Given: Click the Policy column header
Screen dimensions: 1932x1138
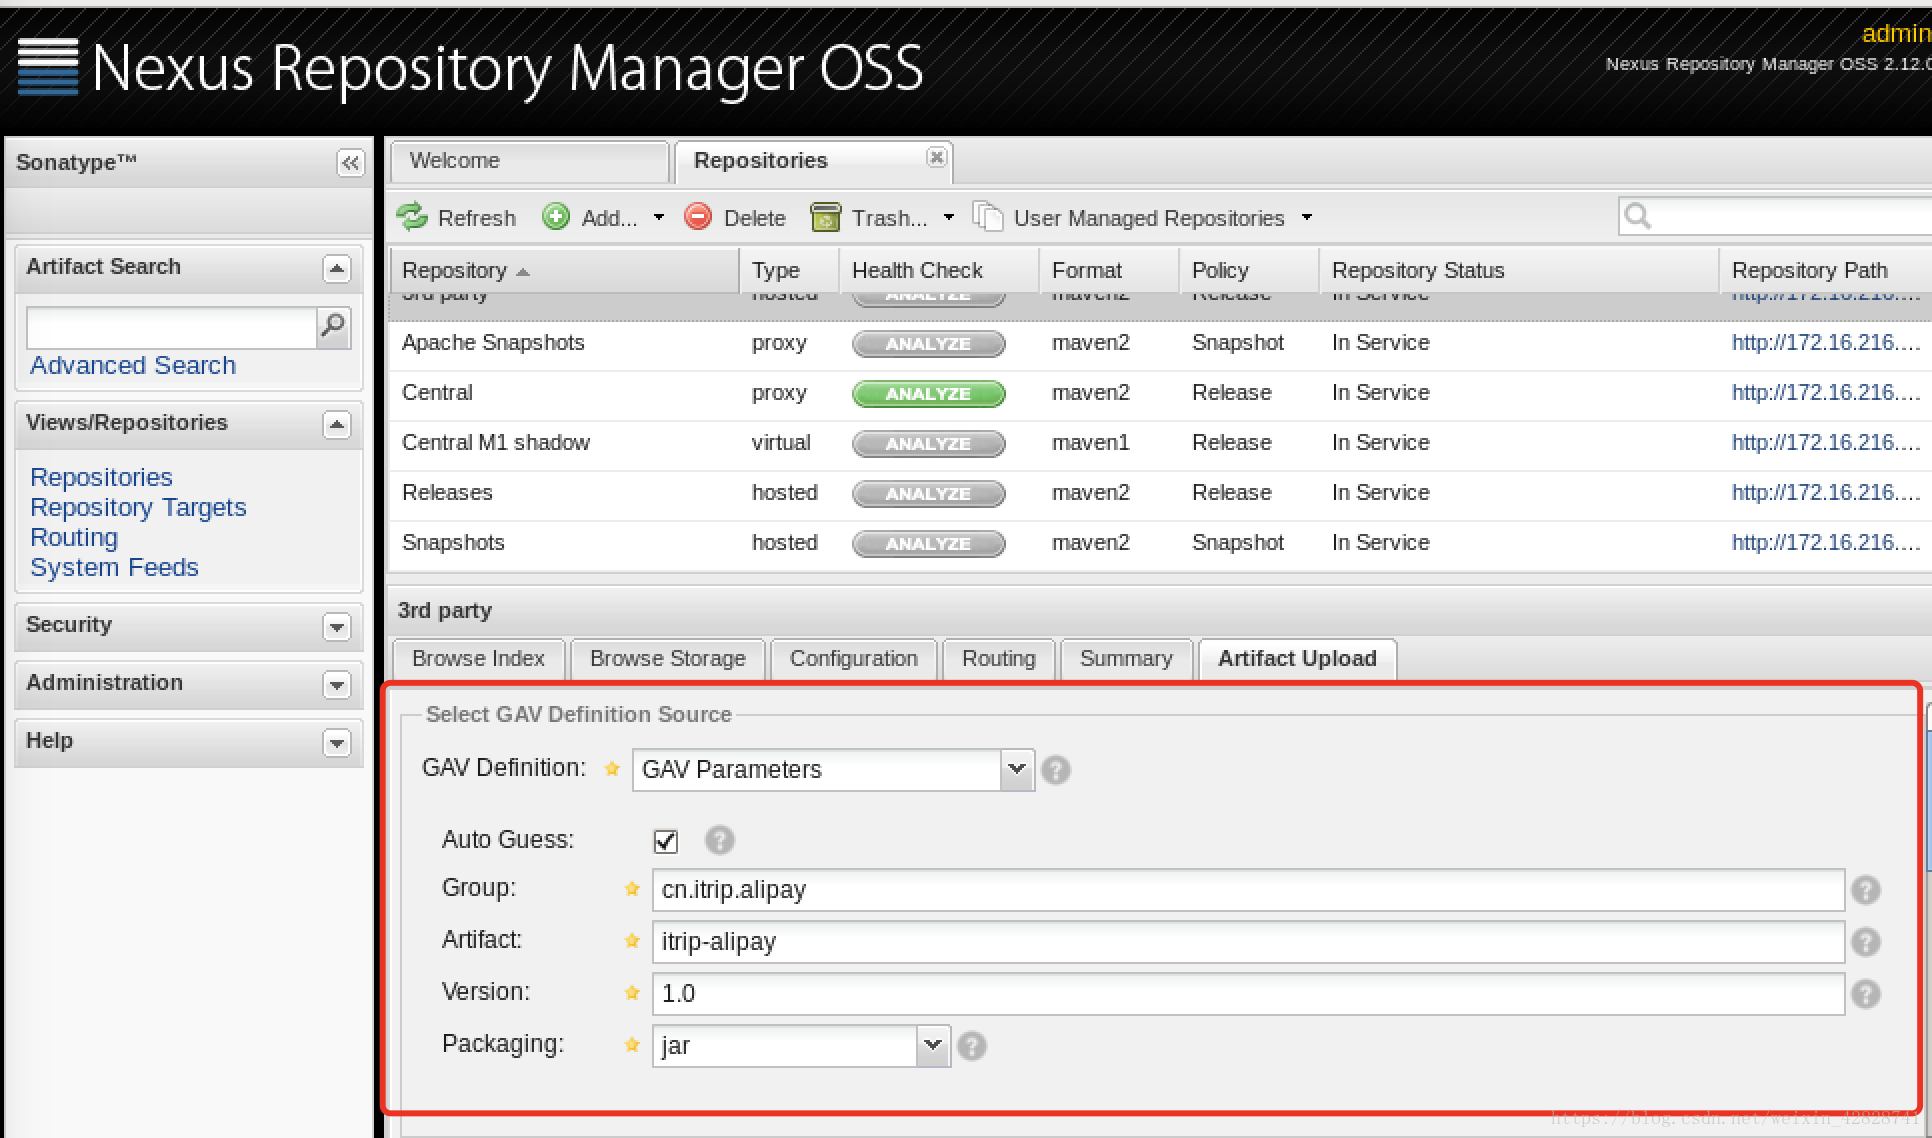Looking at the screenshot, I should (1249, 270).
